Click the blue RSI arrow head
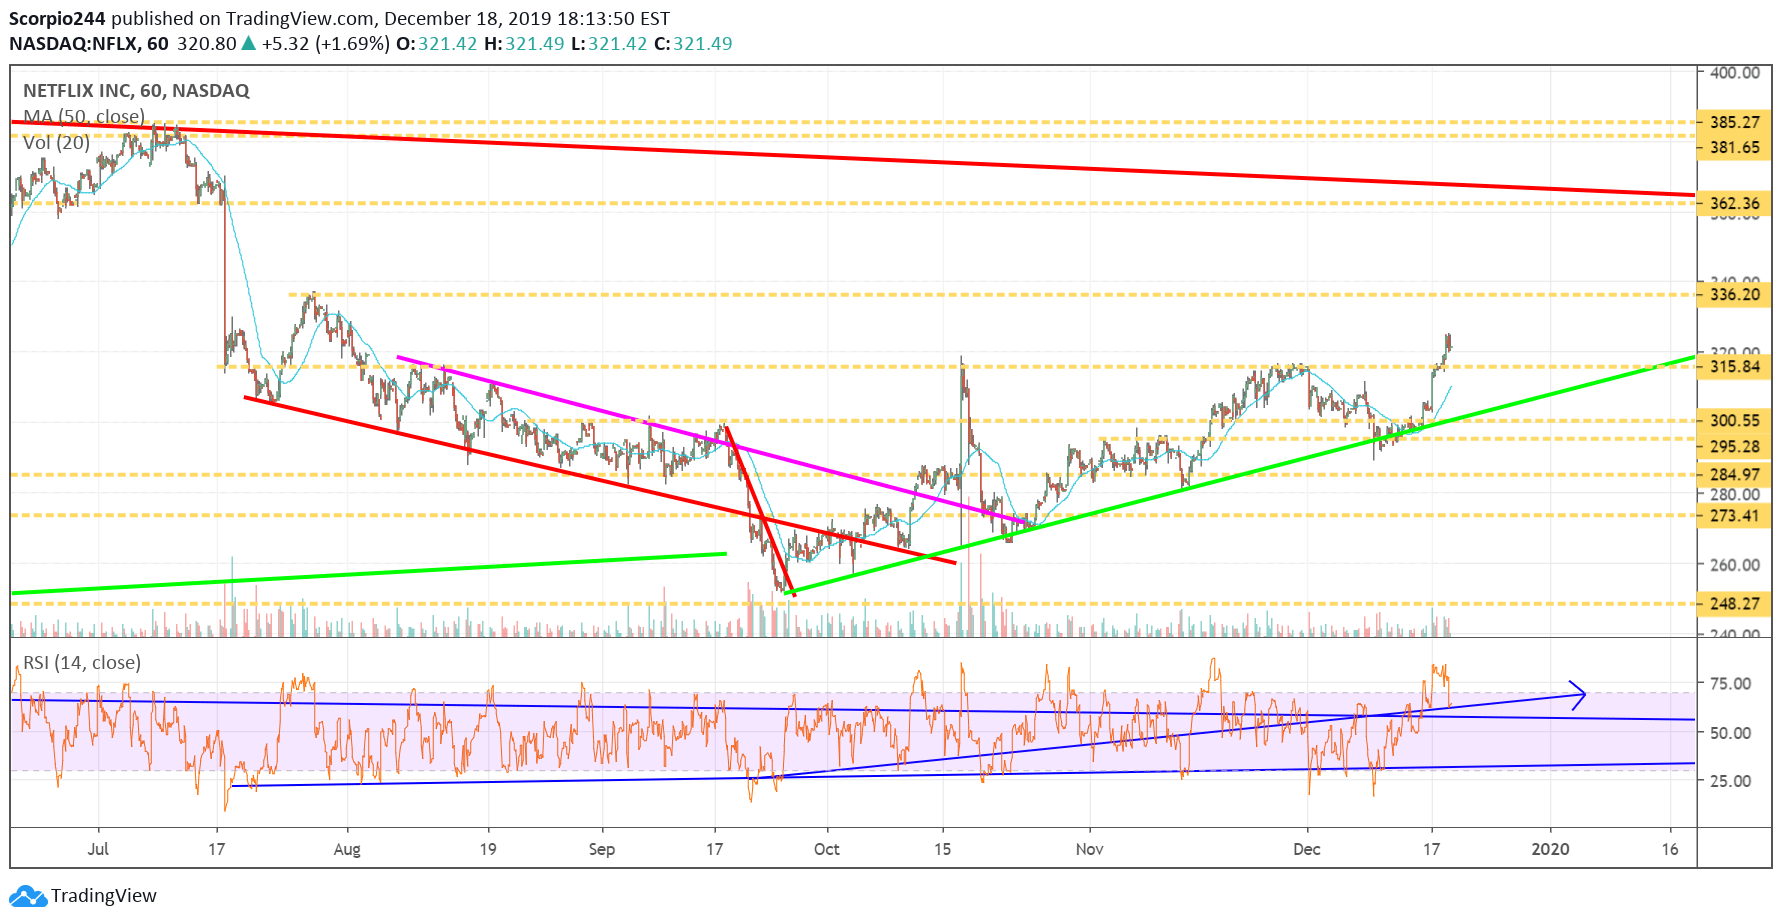Viewport: 1782px width, 923px height. (1578, 695)
